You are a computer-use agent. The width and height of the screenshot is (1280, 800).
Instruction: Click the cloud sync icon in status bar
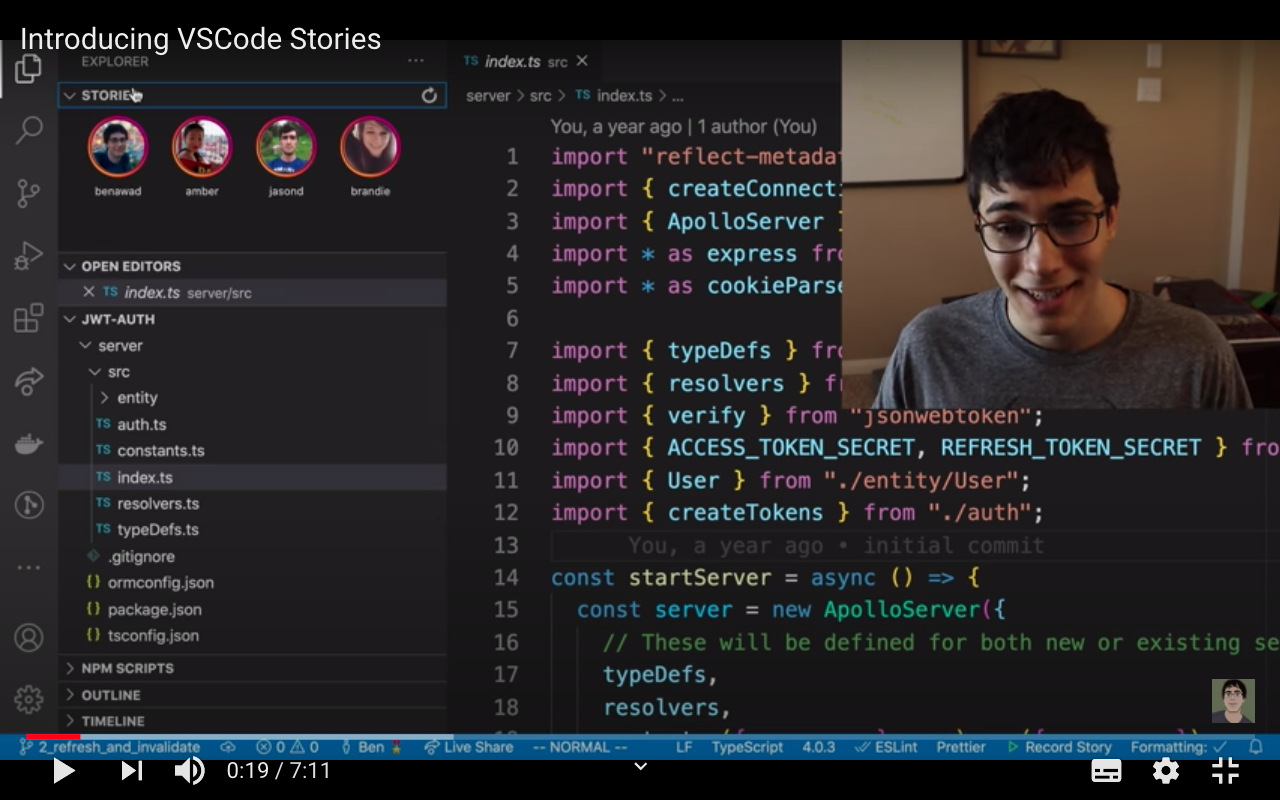pyautogui.click(x=228, y=747)
